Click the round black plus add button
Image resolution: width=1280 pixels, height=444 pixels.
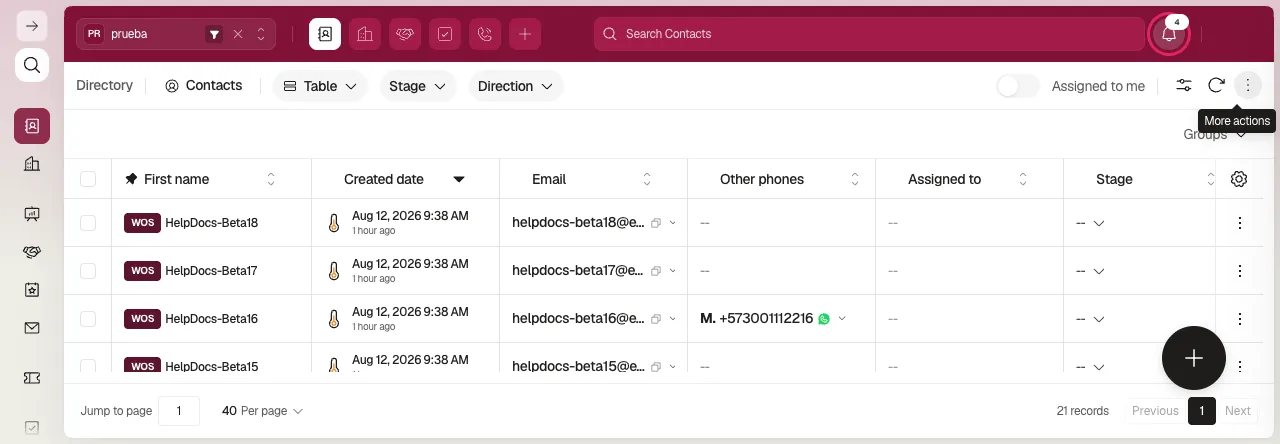[1194, 358]
